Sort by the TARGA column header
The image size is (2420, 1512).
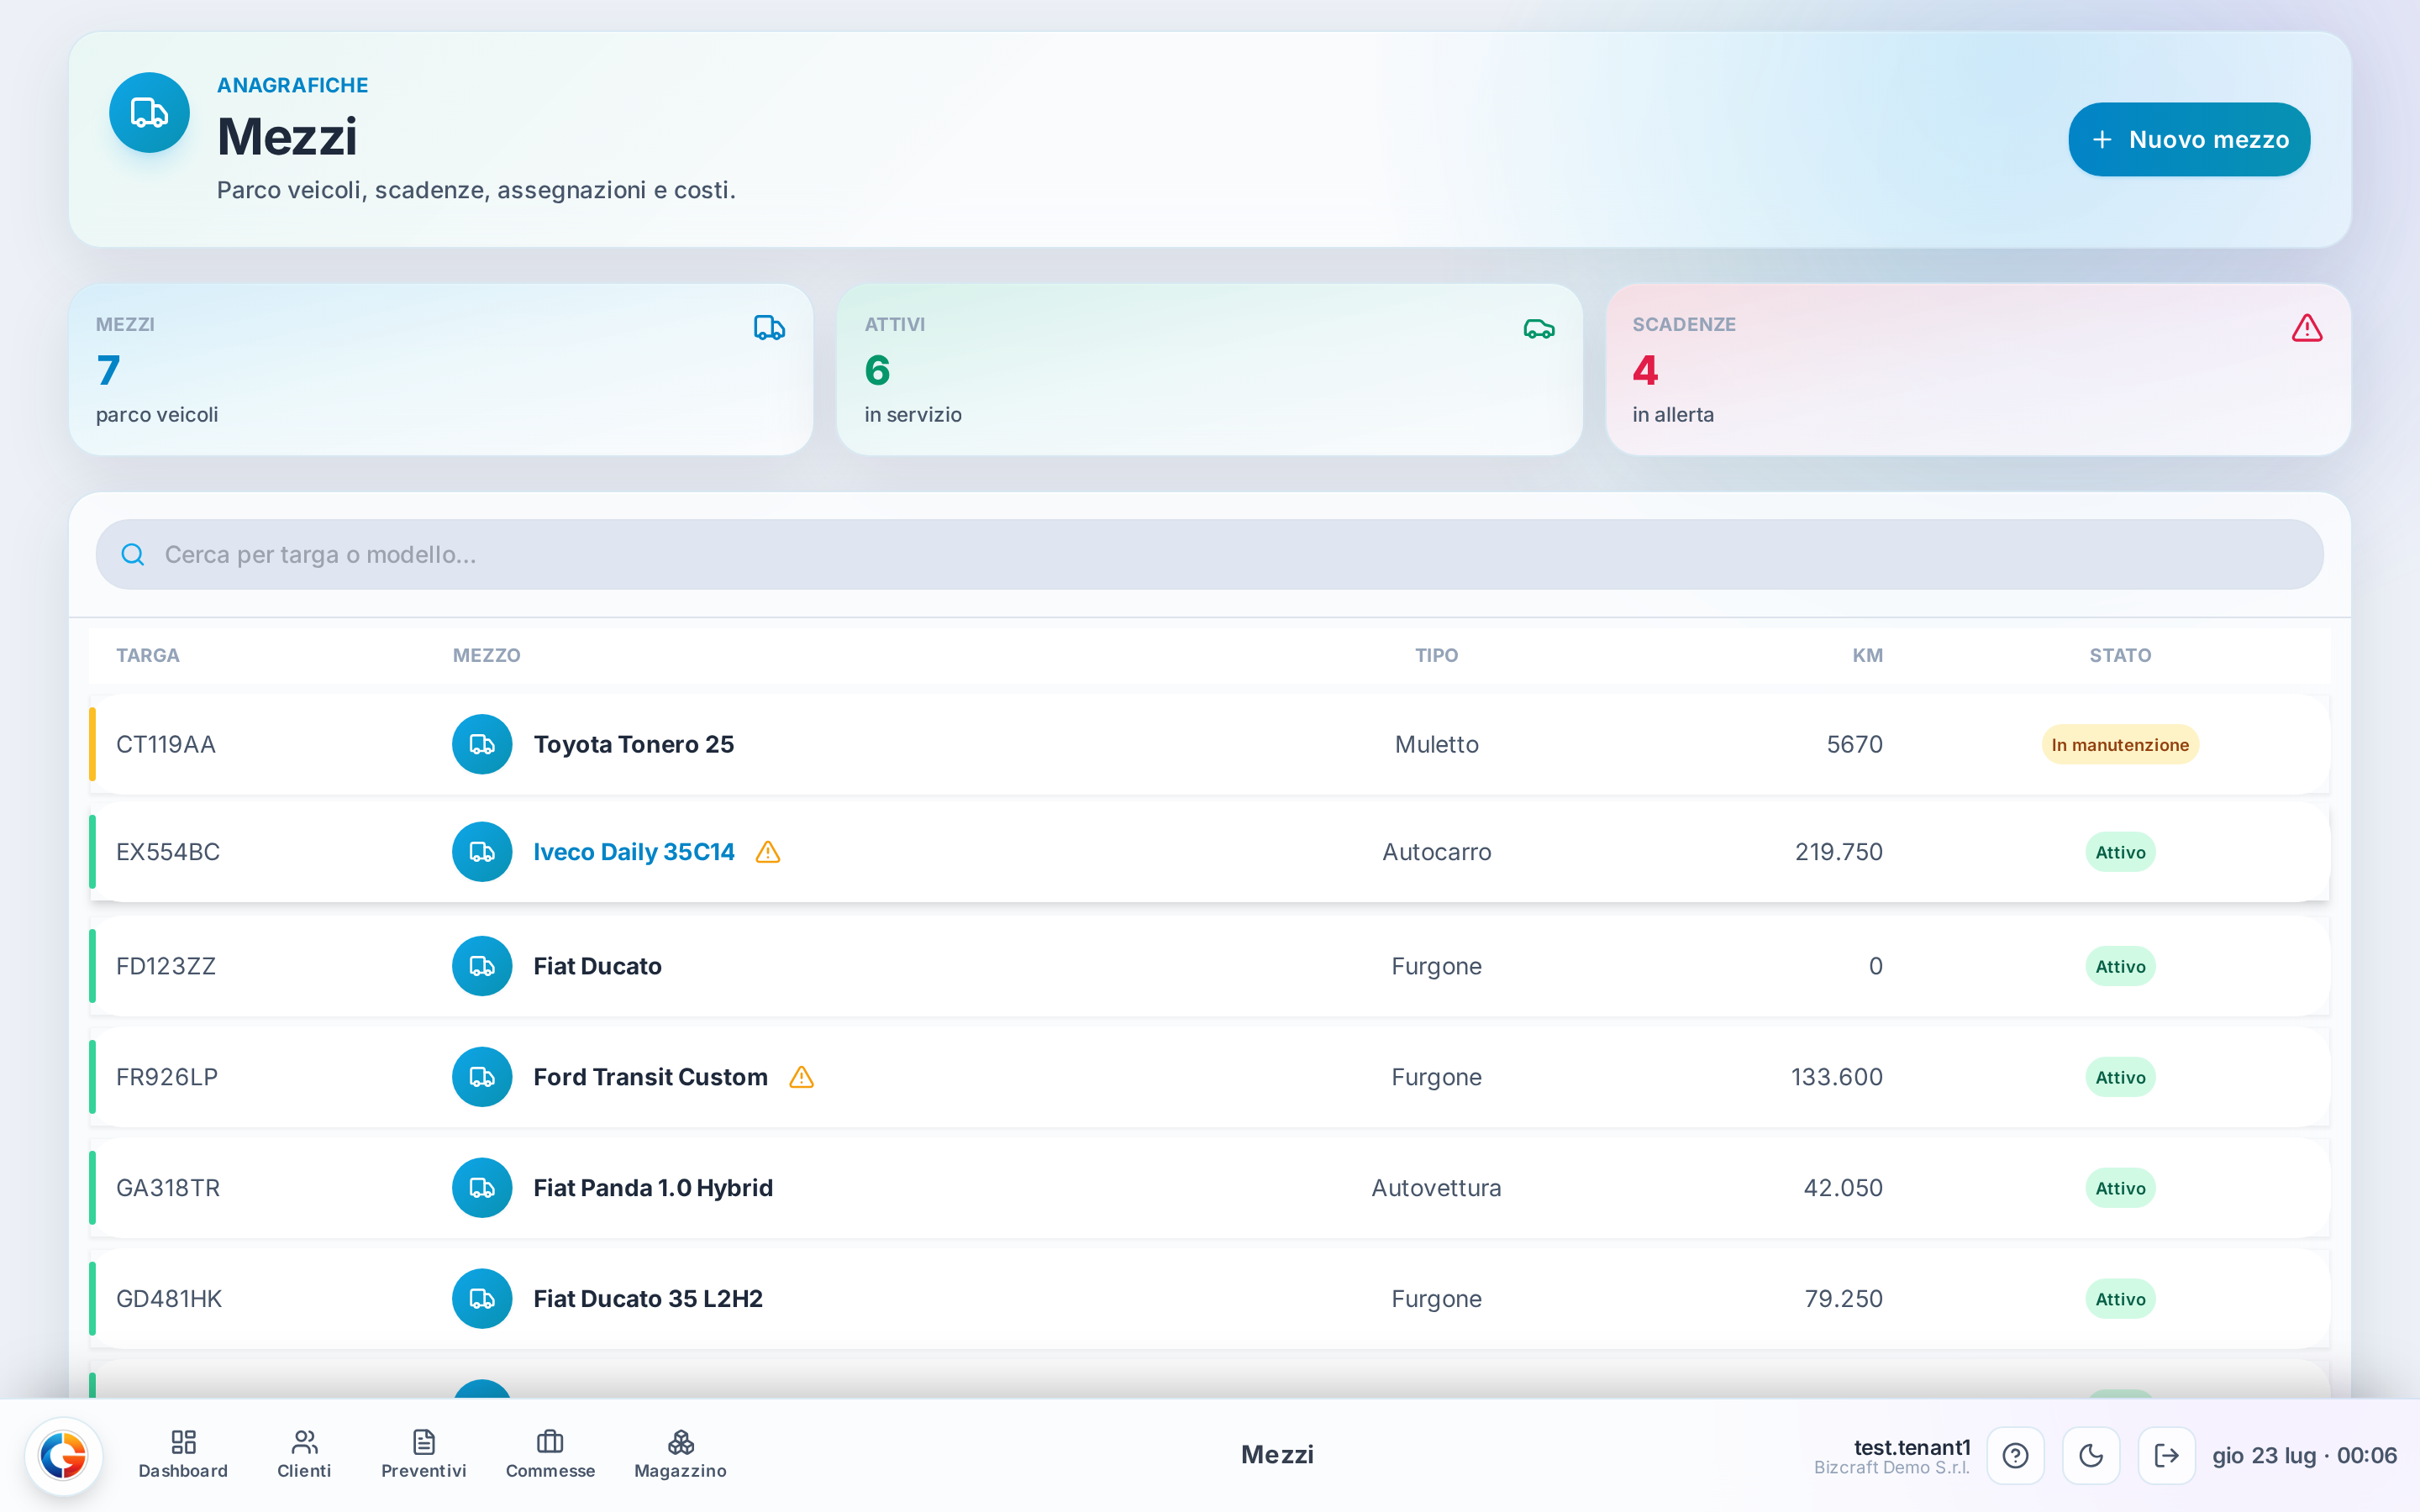pos(148,655)
